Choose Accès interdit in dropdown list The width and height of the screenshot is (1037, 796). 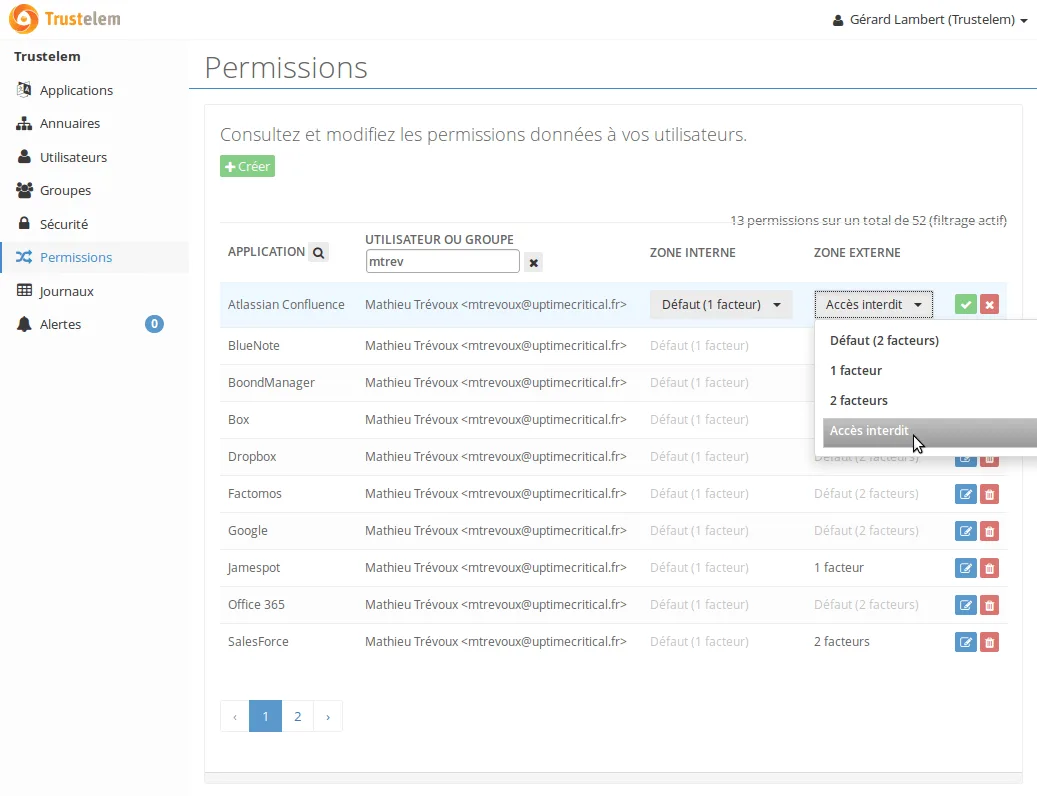[x=929, y=431]
